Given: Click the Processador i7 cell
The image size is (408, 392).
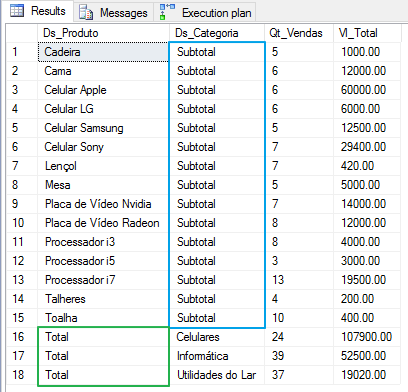Looking at the screenshot, I should (x=103, y=280).
